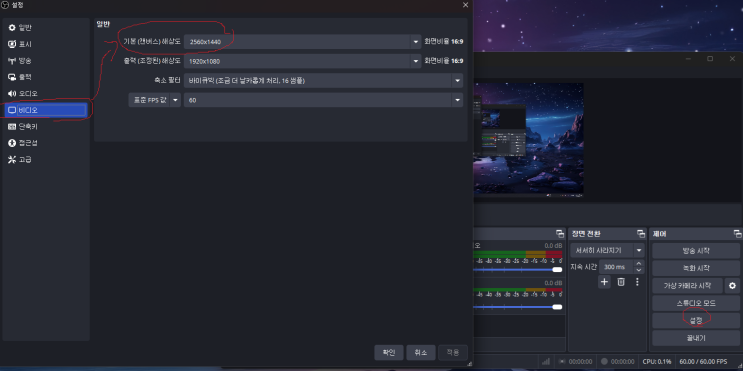Click the 화면비율 16:9 label beside 2560x1440

pyautogui.click(x=444, y=42)
